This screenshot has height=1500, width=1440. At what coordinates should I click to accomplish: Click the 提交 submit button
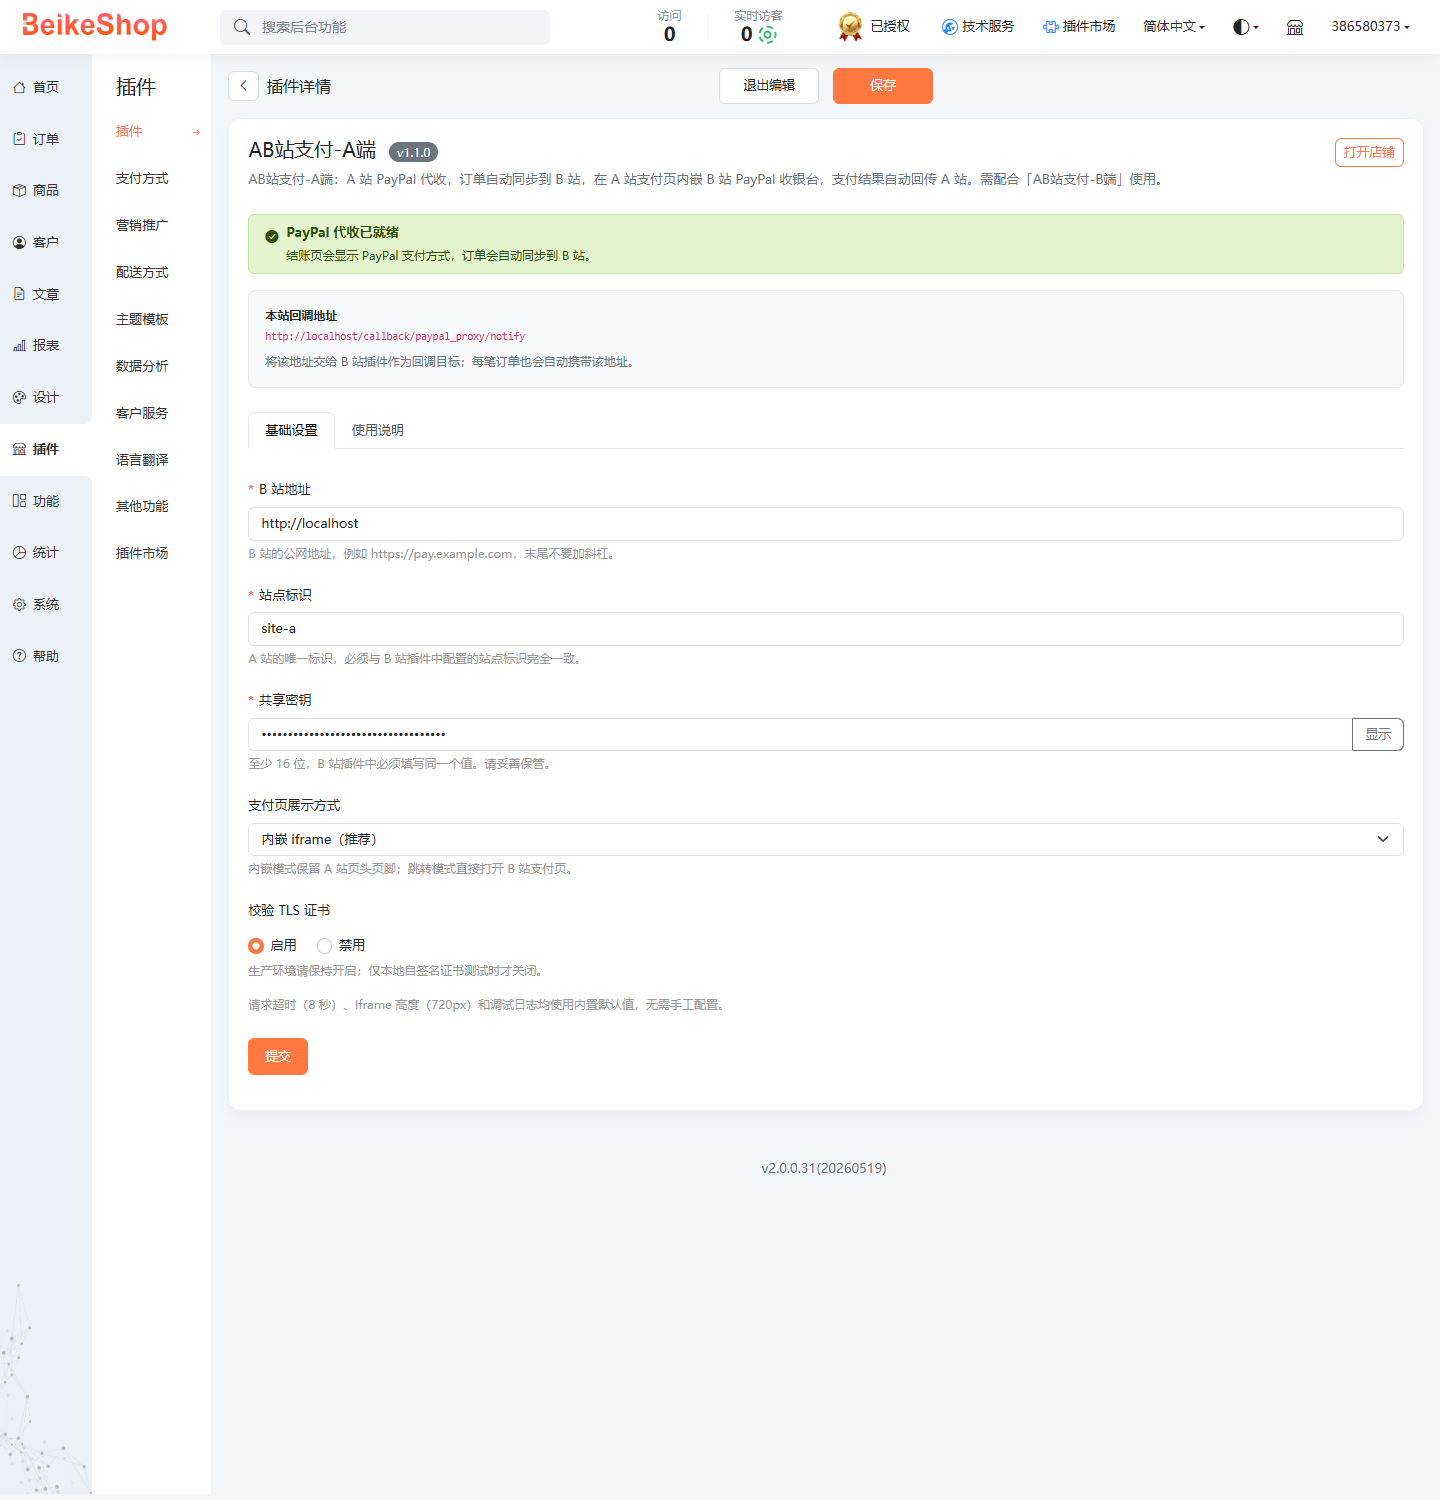278,1056
